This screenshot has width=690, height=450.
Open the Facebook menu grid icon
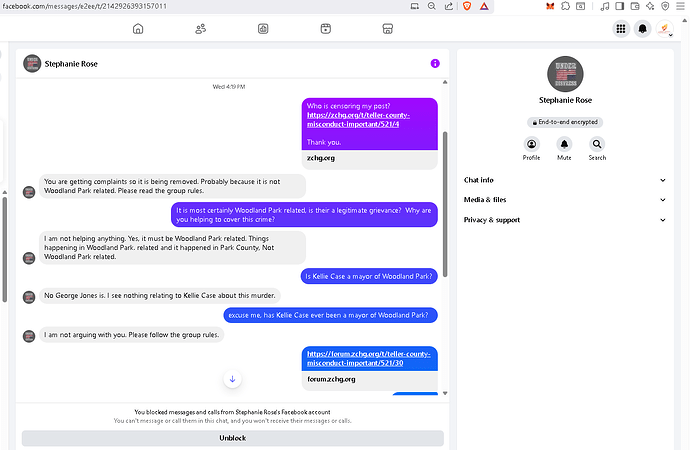621,29
